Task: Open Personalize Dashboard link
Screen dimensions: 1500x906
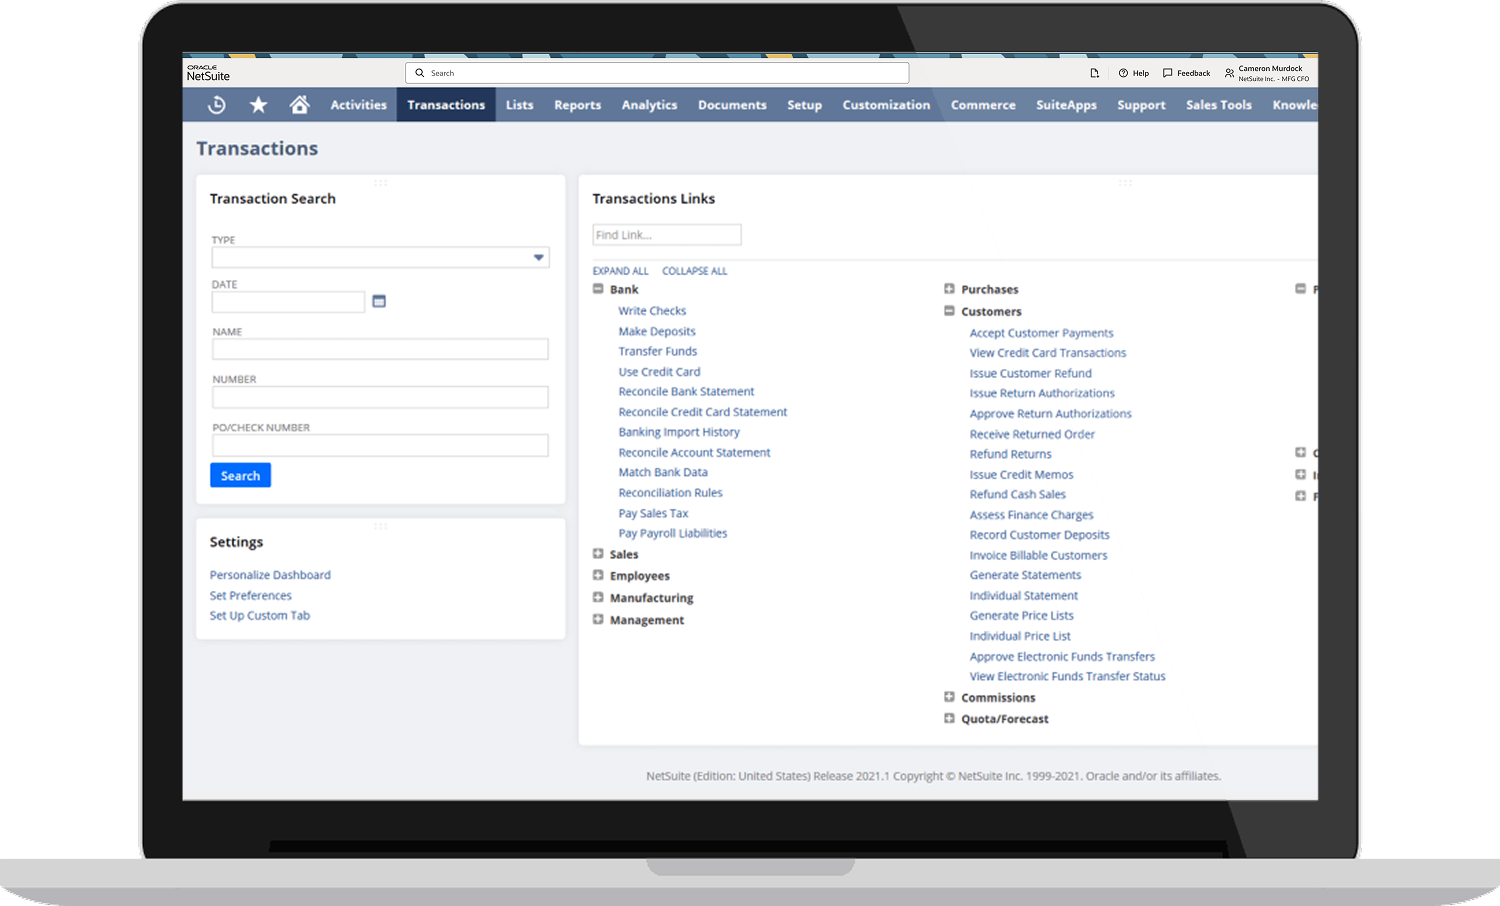Action: pos(270,575)
